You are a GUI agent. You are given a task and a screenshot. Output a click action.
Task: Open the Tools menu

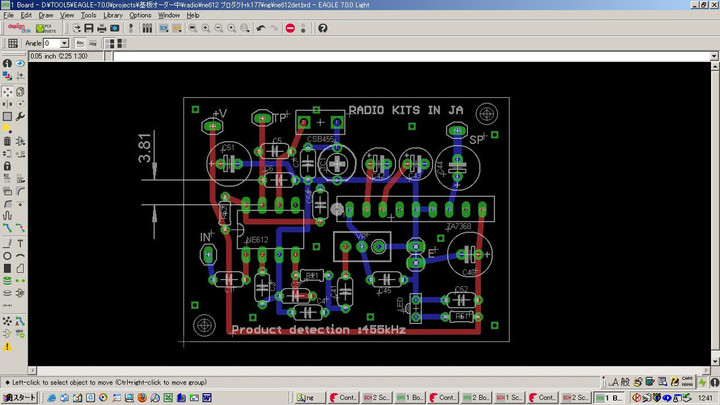pos(88,15)
